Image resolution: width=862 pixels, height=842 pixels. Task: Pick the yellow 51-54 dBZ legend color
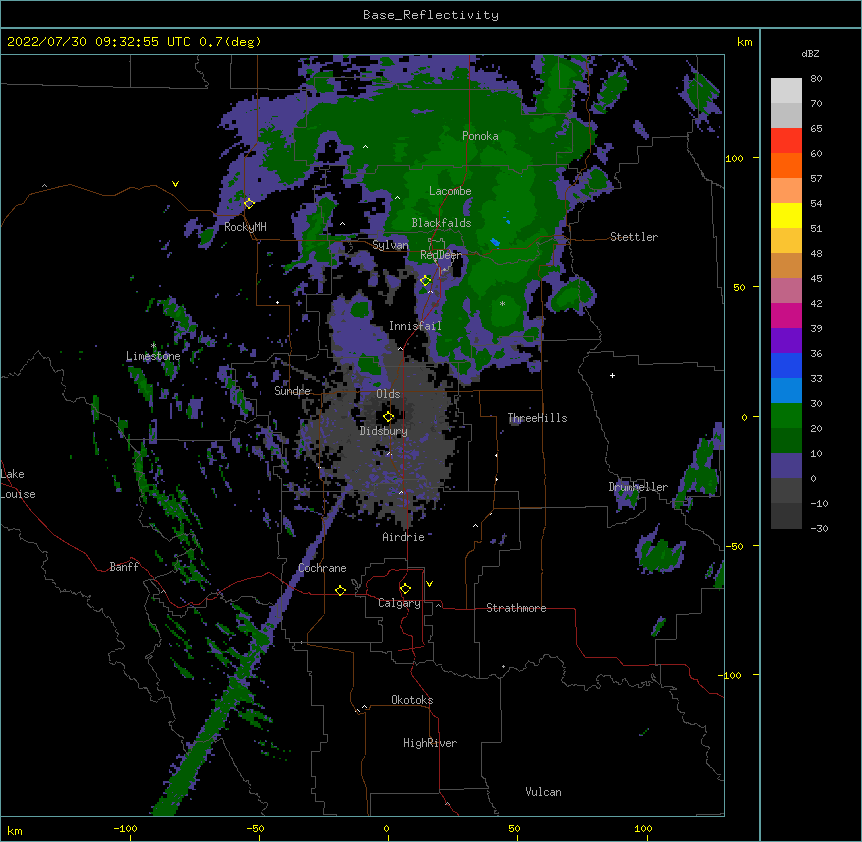(x=786, y=216)
